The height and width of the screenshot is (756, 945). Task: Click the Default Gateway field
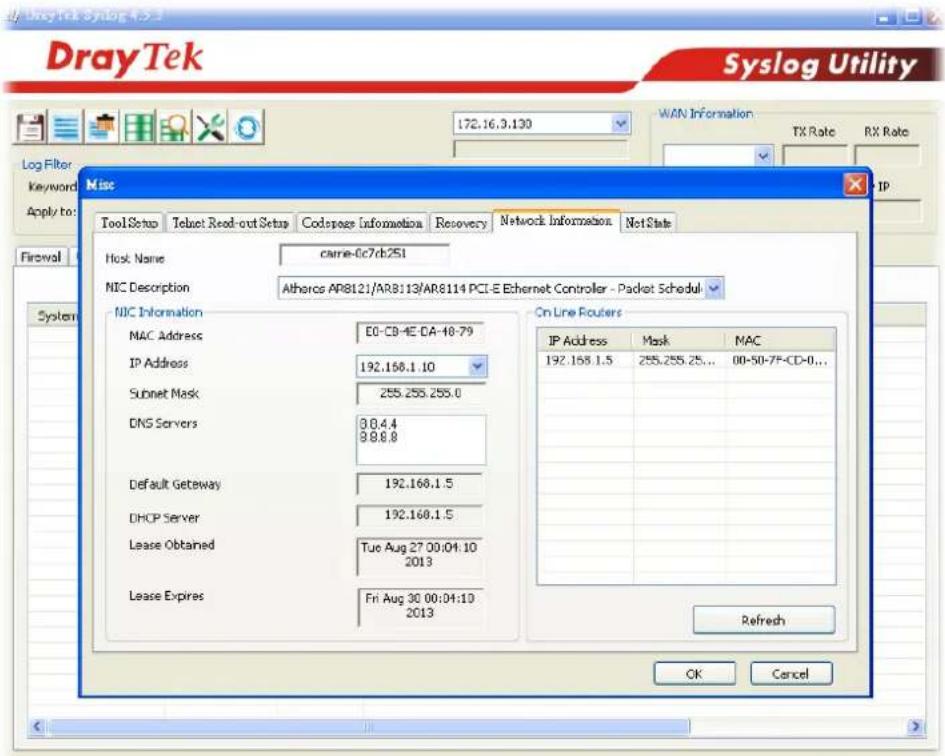coord(419,484)
